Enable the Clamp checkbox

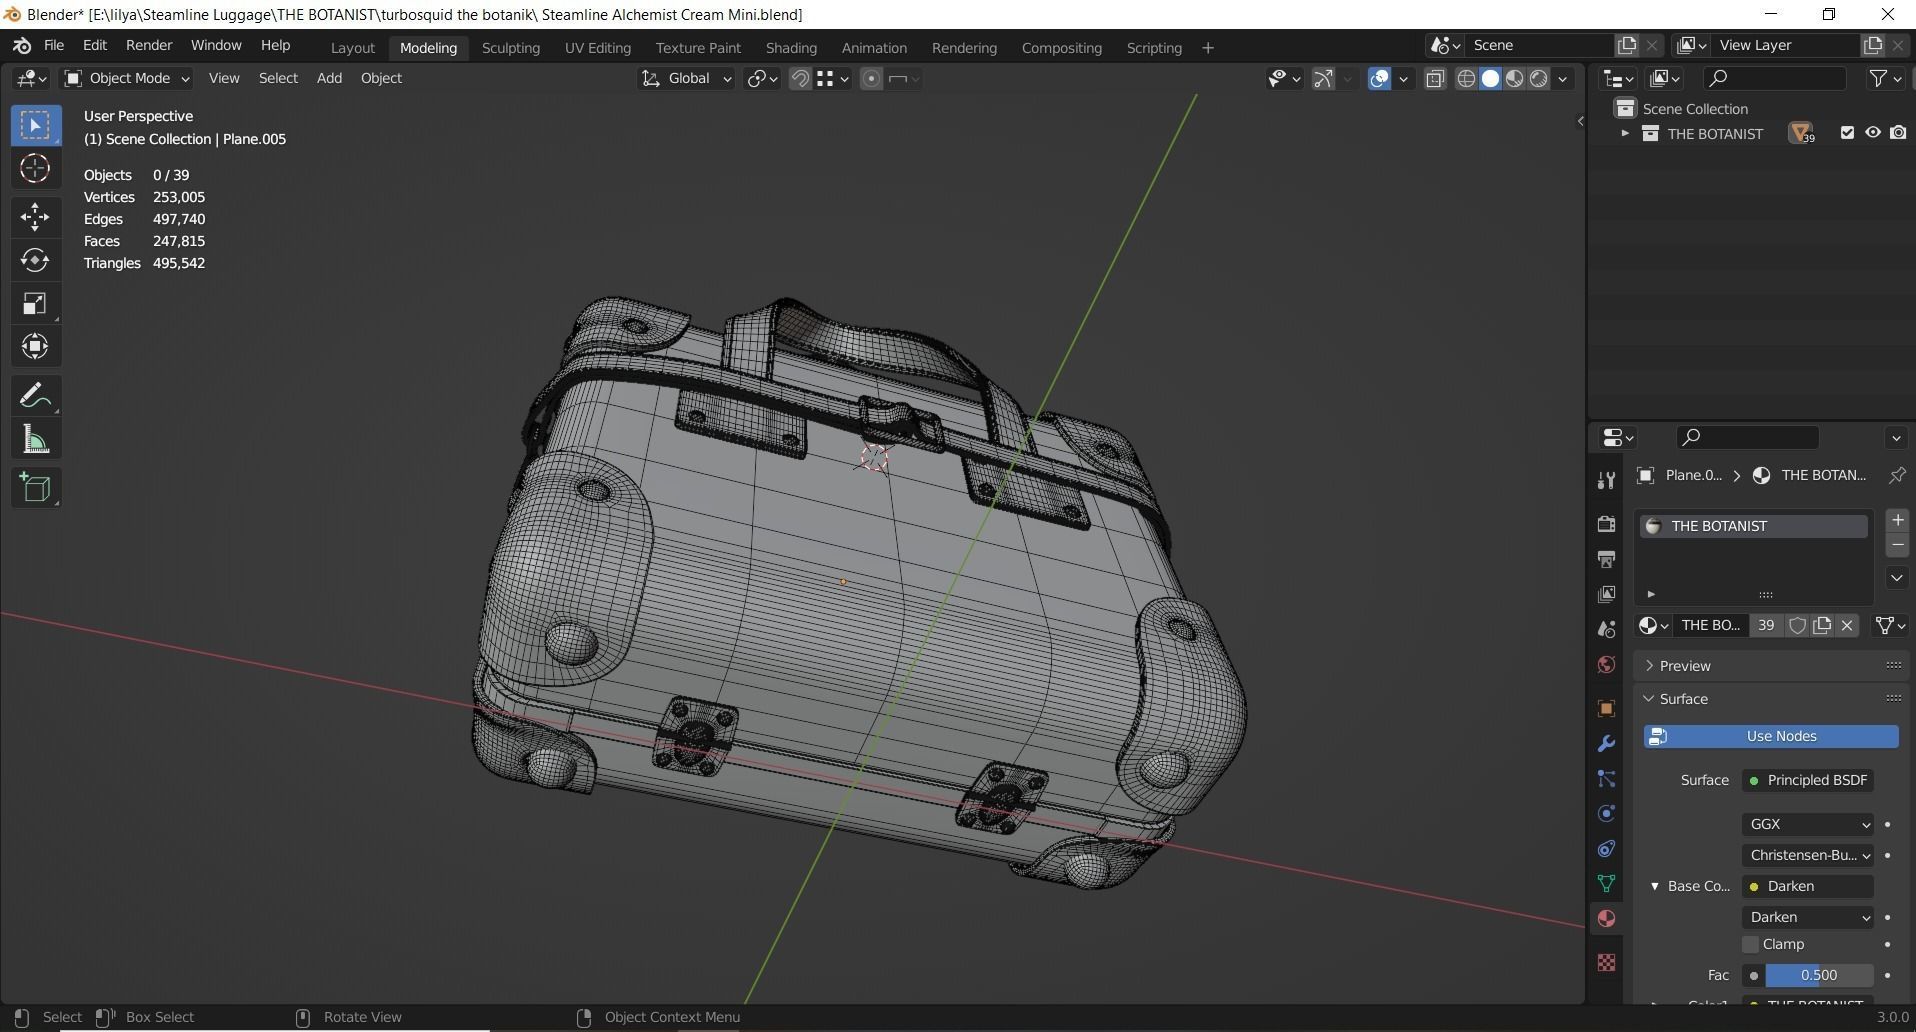(1750, 944)
